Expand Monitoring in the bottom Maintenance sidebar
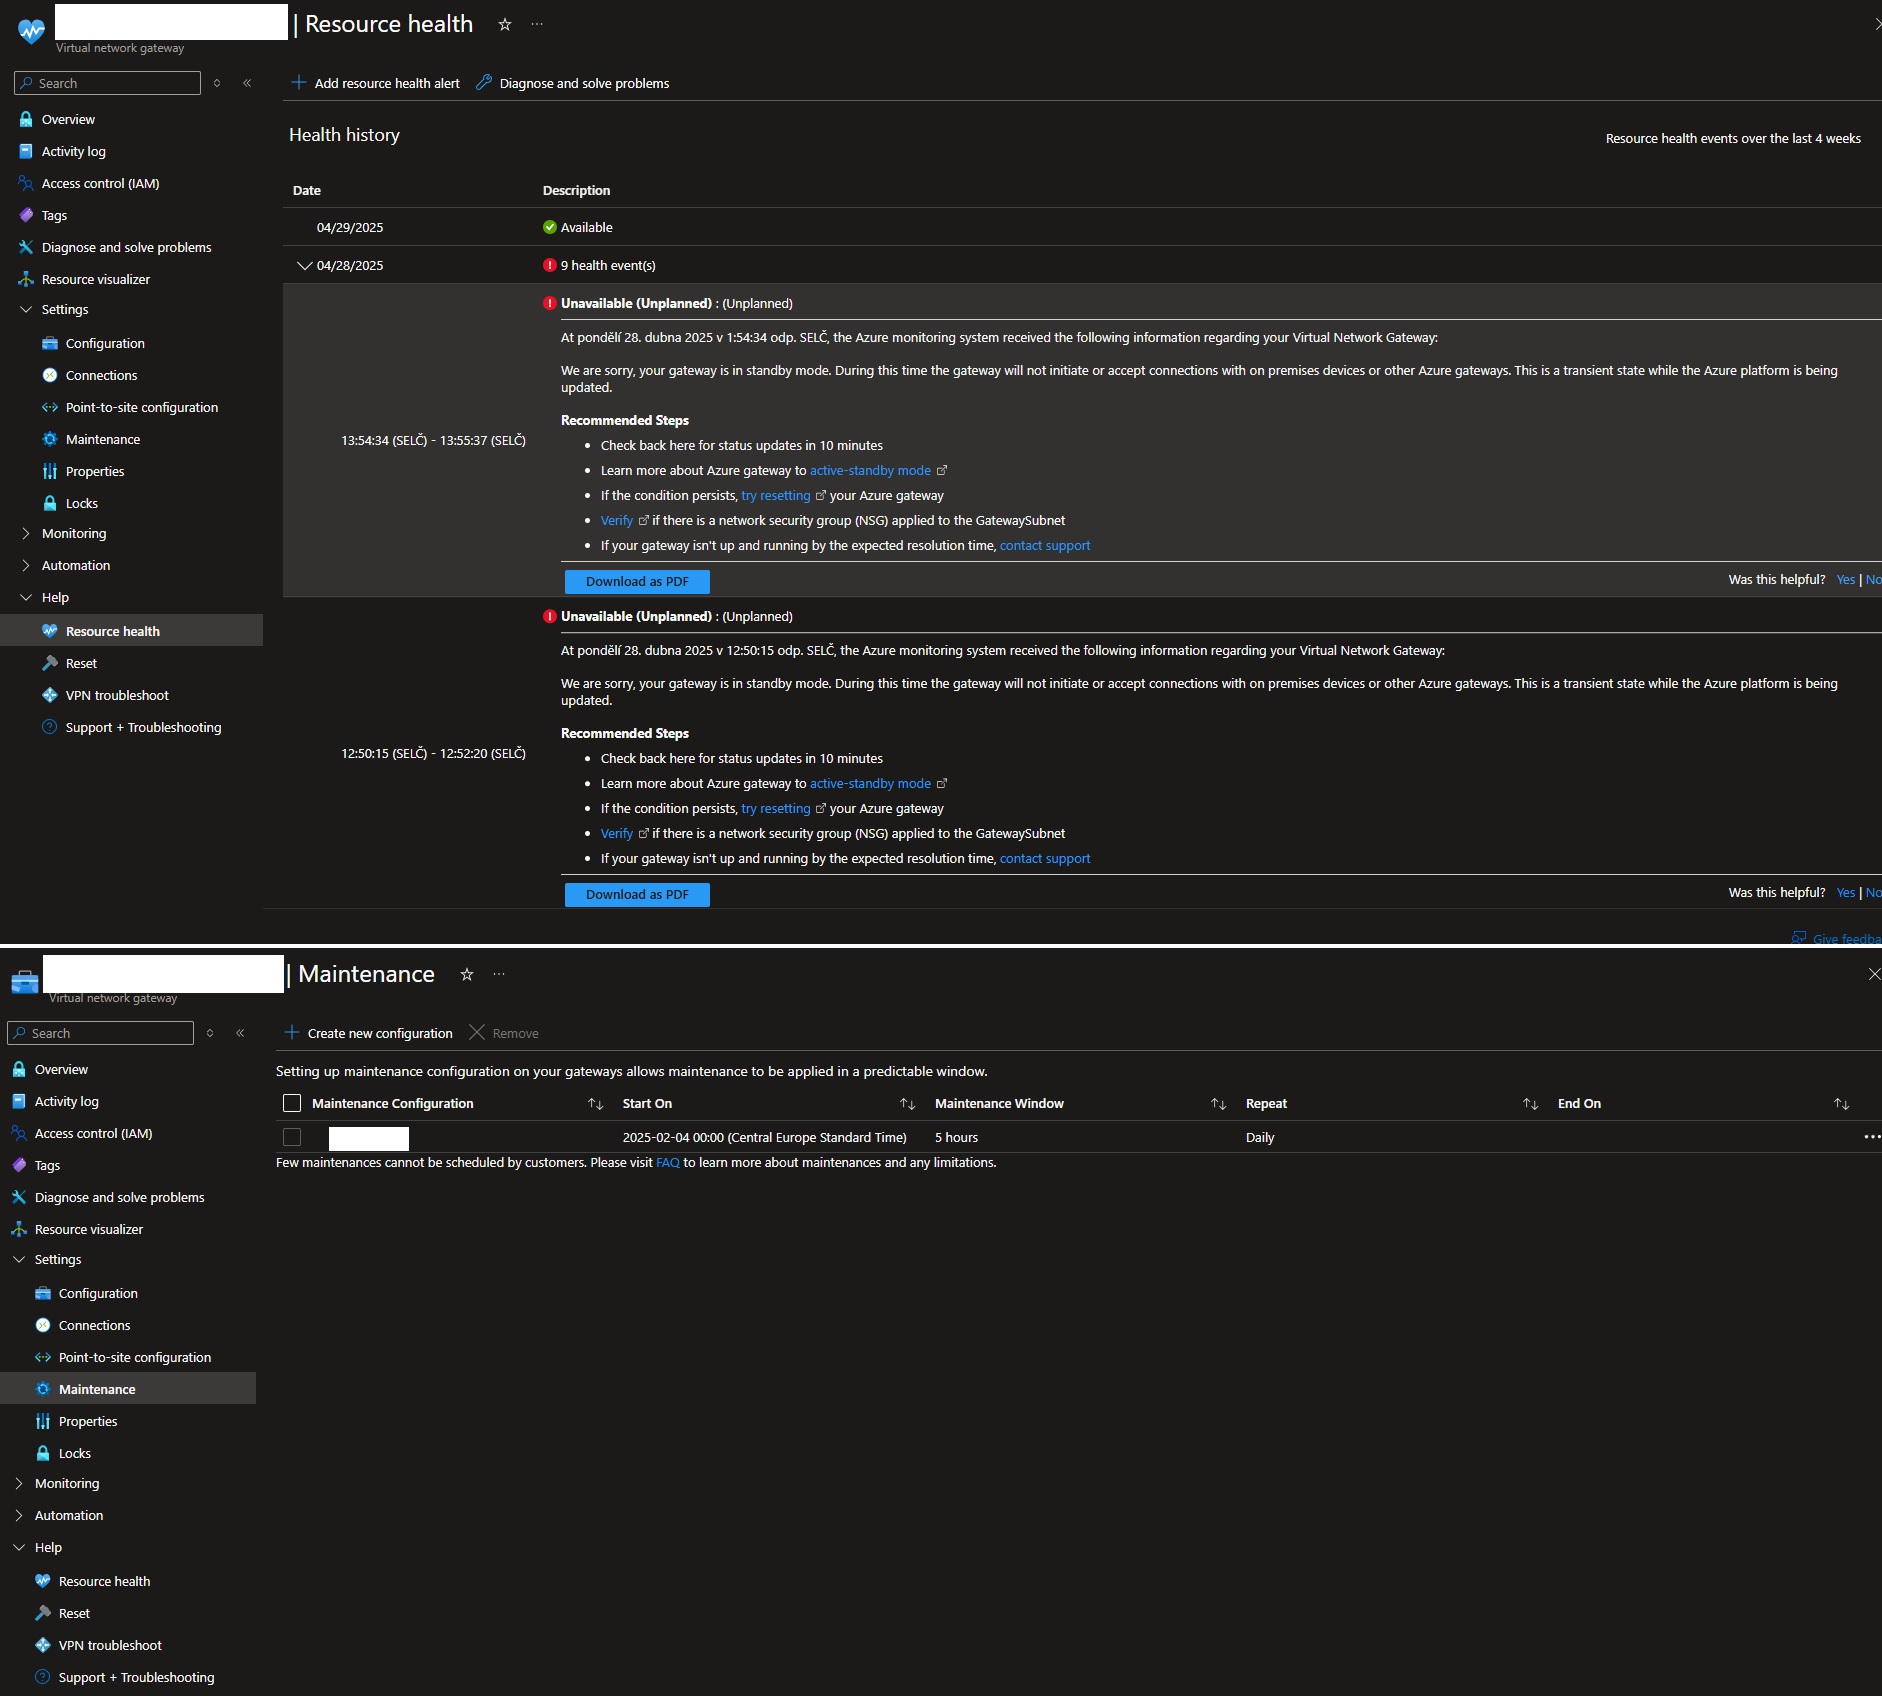 tap(19, 1483)
